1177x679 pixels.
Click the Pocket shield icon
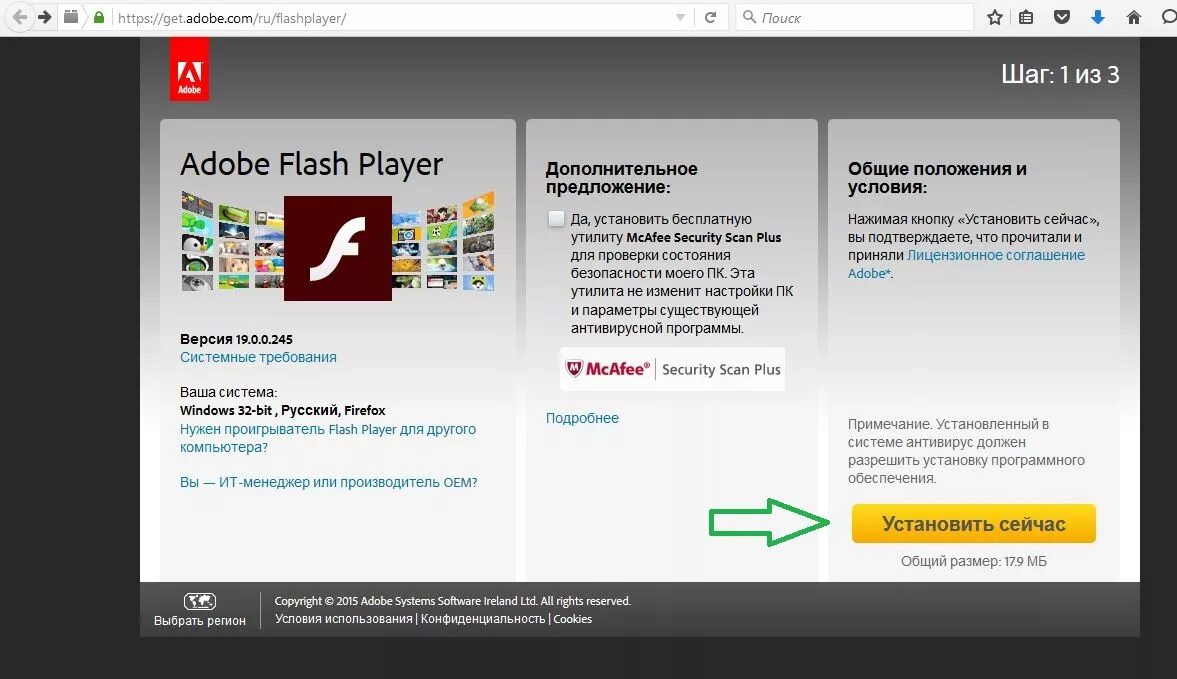tap(1061, 17)
